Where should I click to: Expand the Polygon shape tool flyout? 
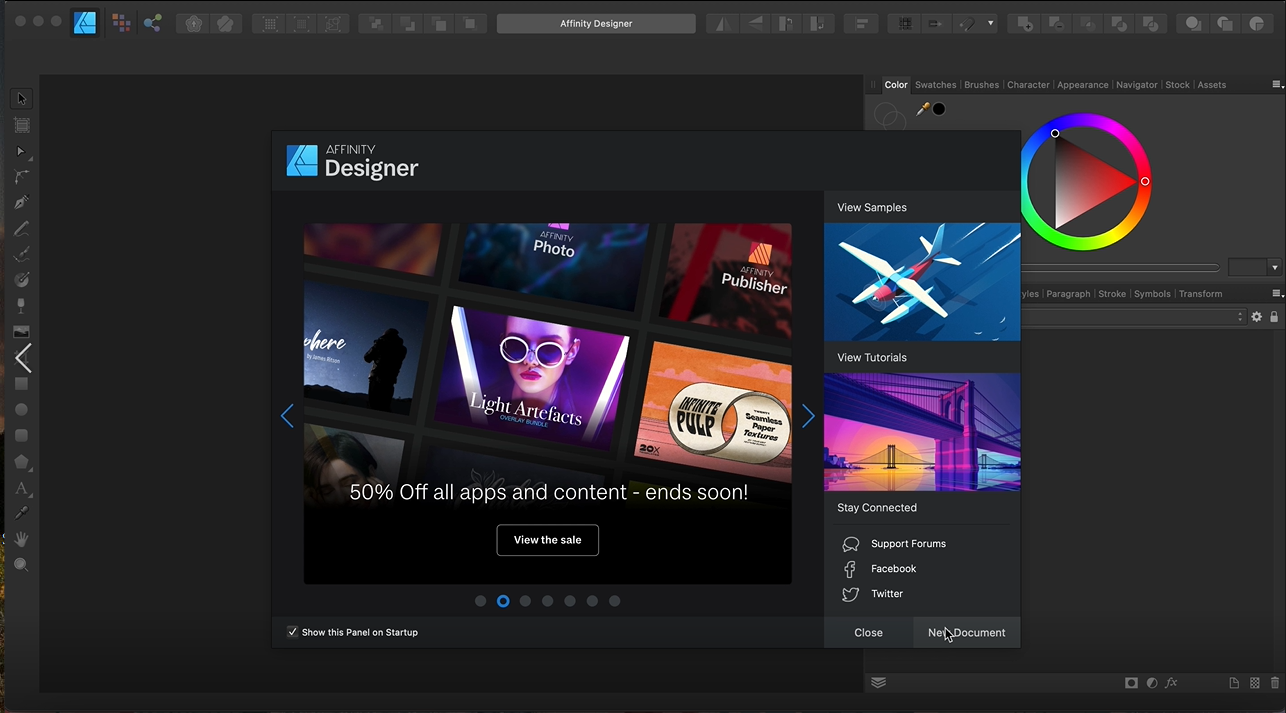pos(31,470)
